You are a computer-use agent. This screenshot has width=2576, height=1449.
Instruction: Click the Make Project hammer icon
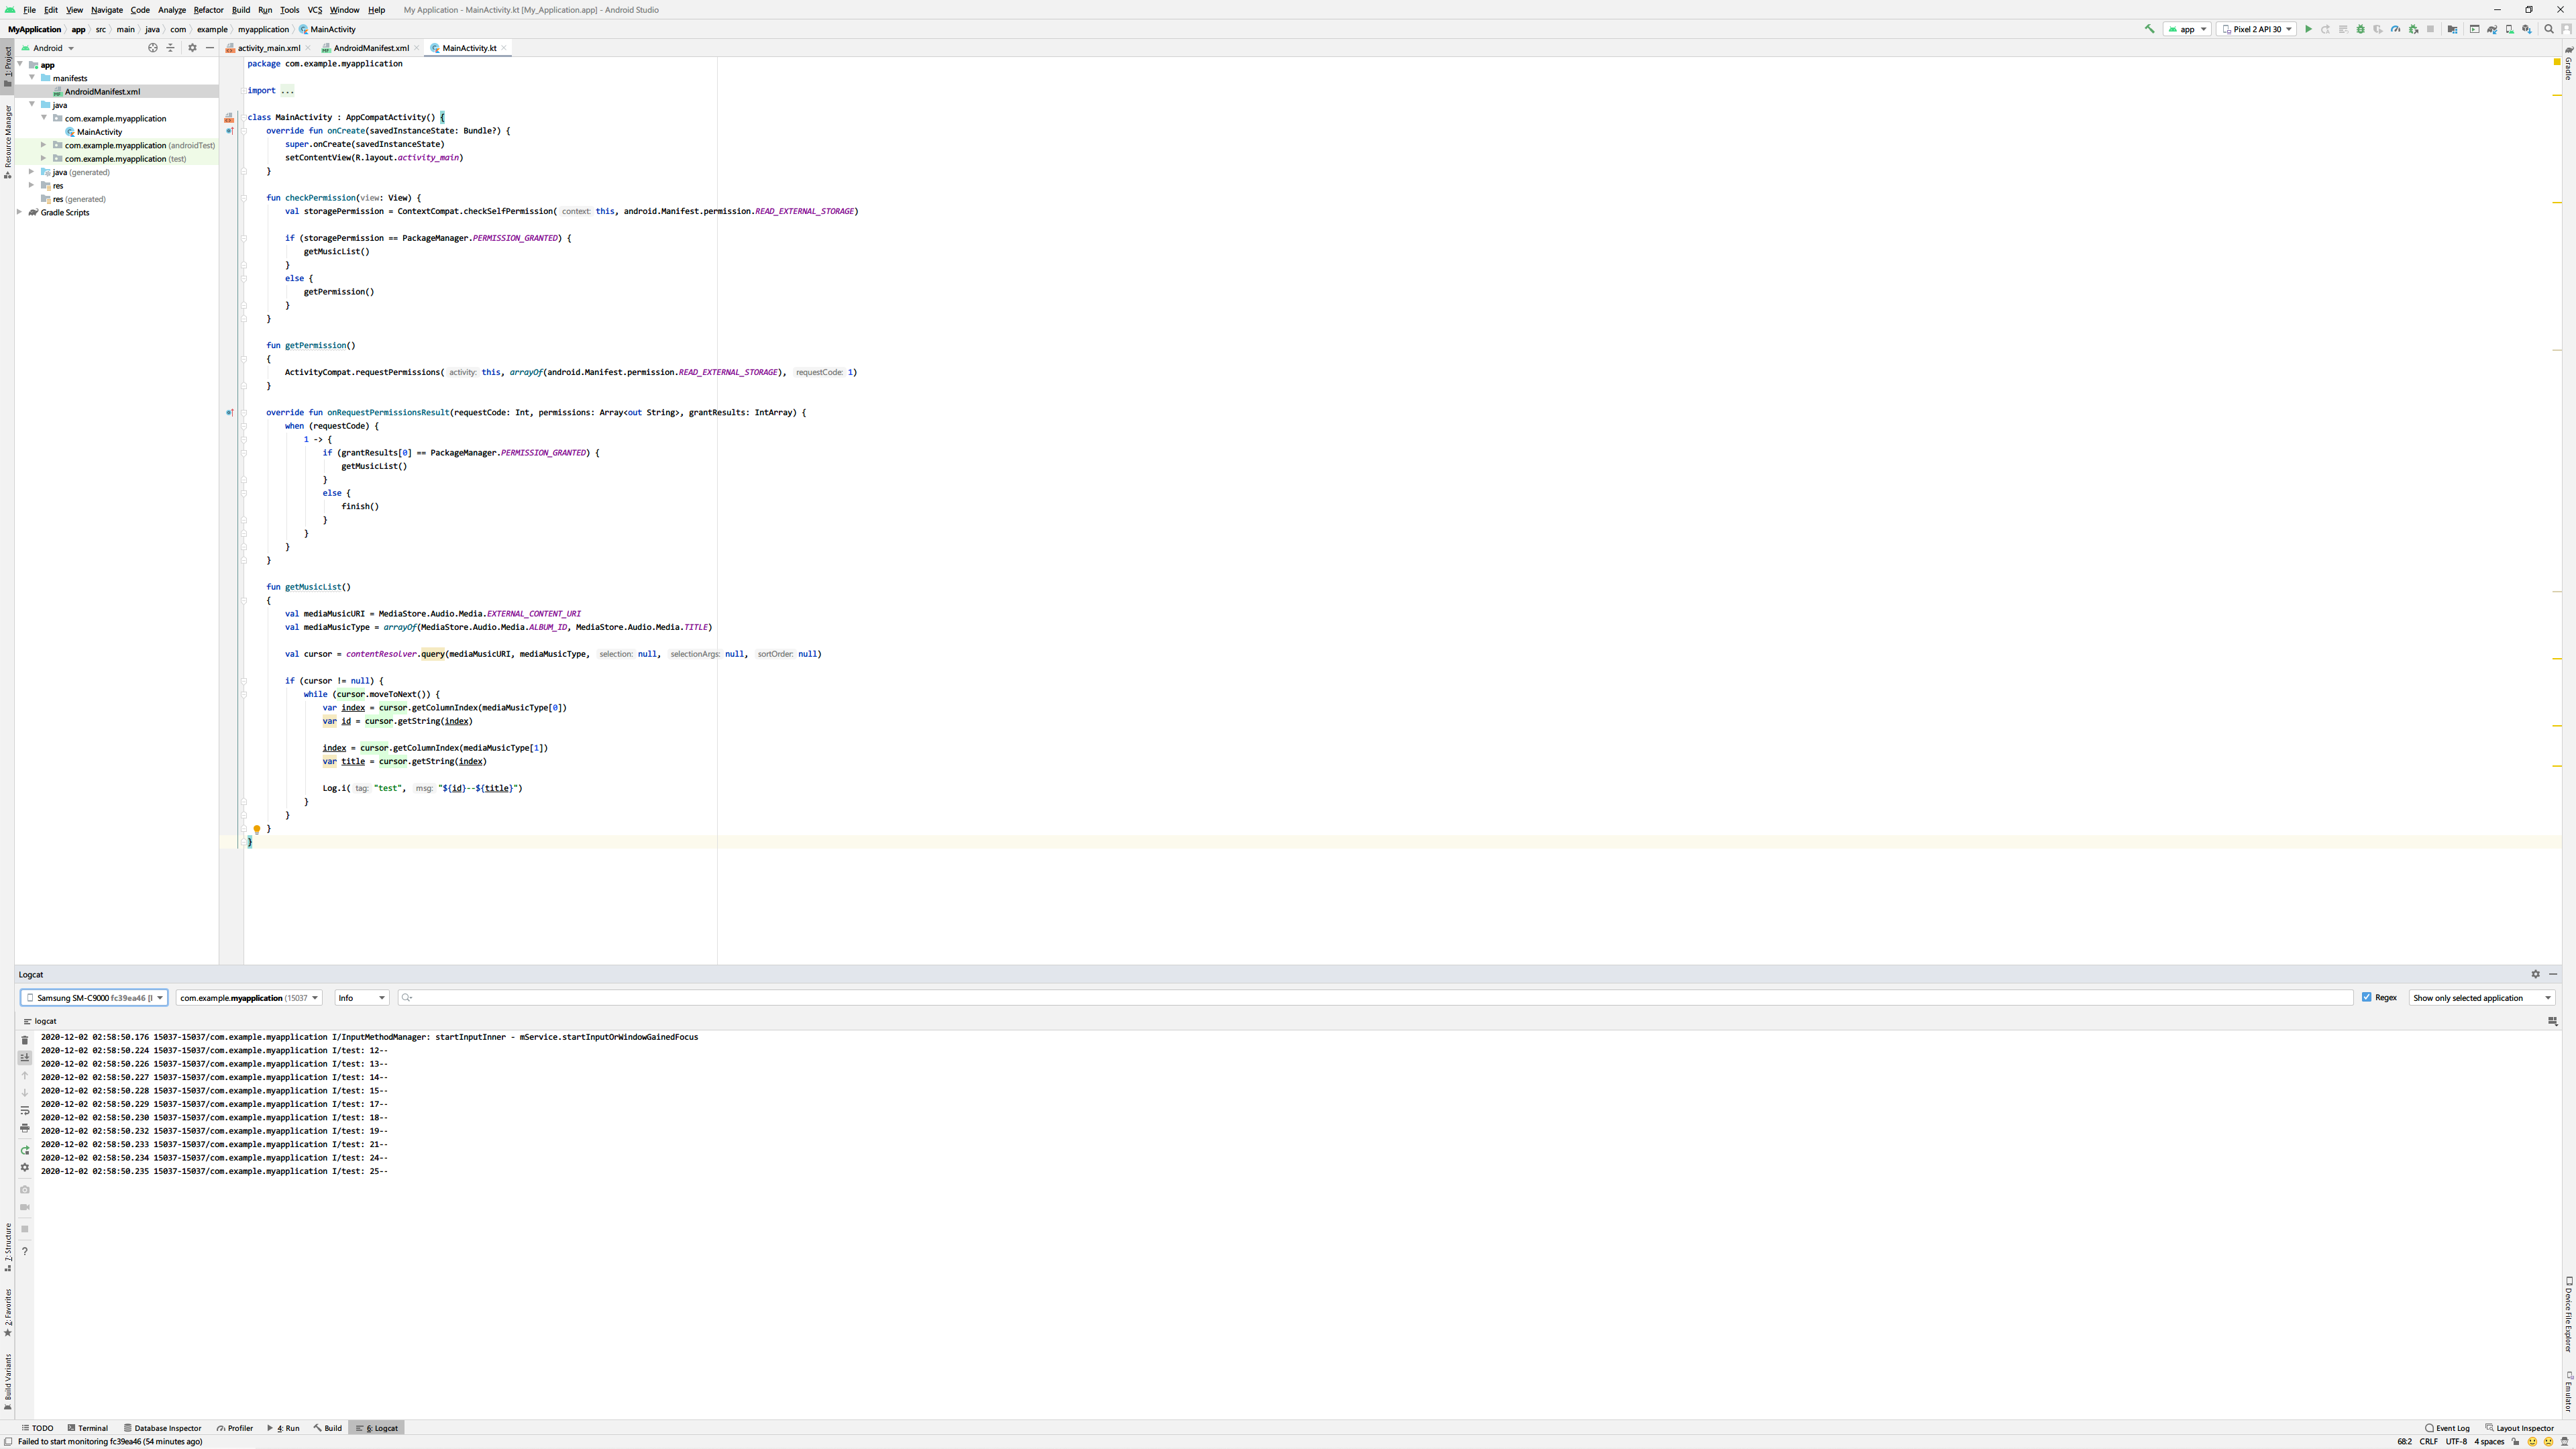(2149, 29)
